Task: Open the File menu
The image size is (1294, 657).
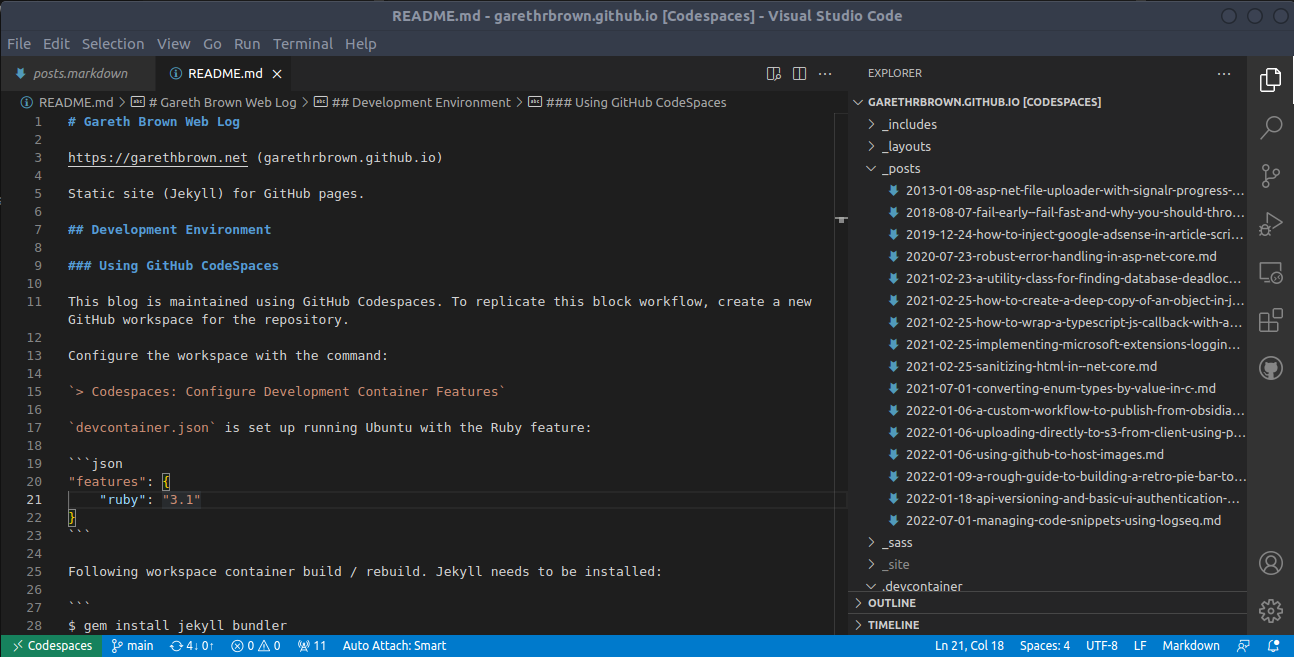Action: click(18, 44)
